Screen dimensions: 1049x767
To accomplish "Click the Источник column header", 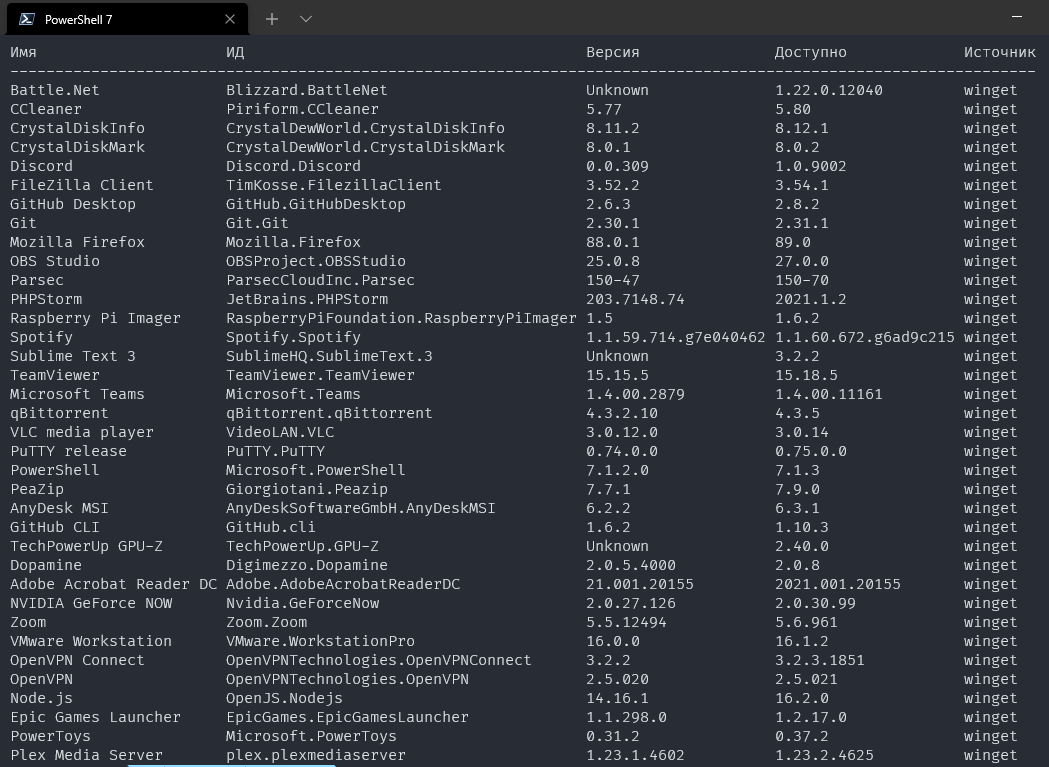I will [999, 52].
